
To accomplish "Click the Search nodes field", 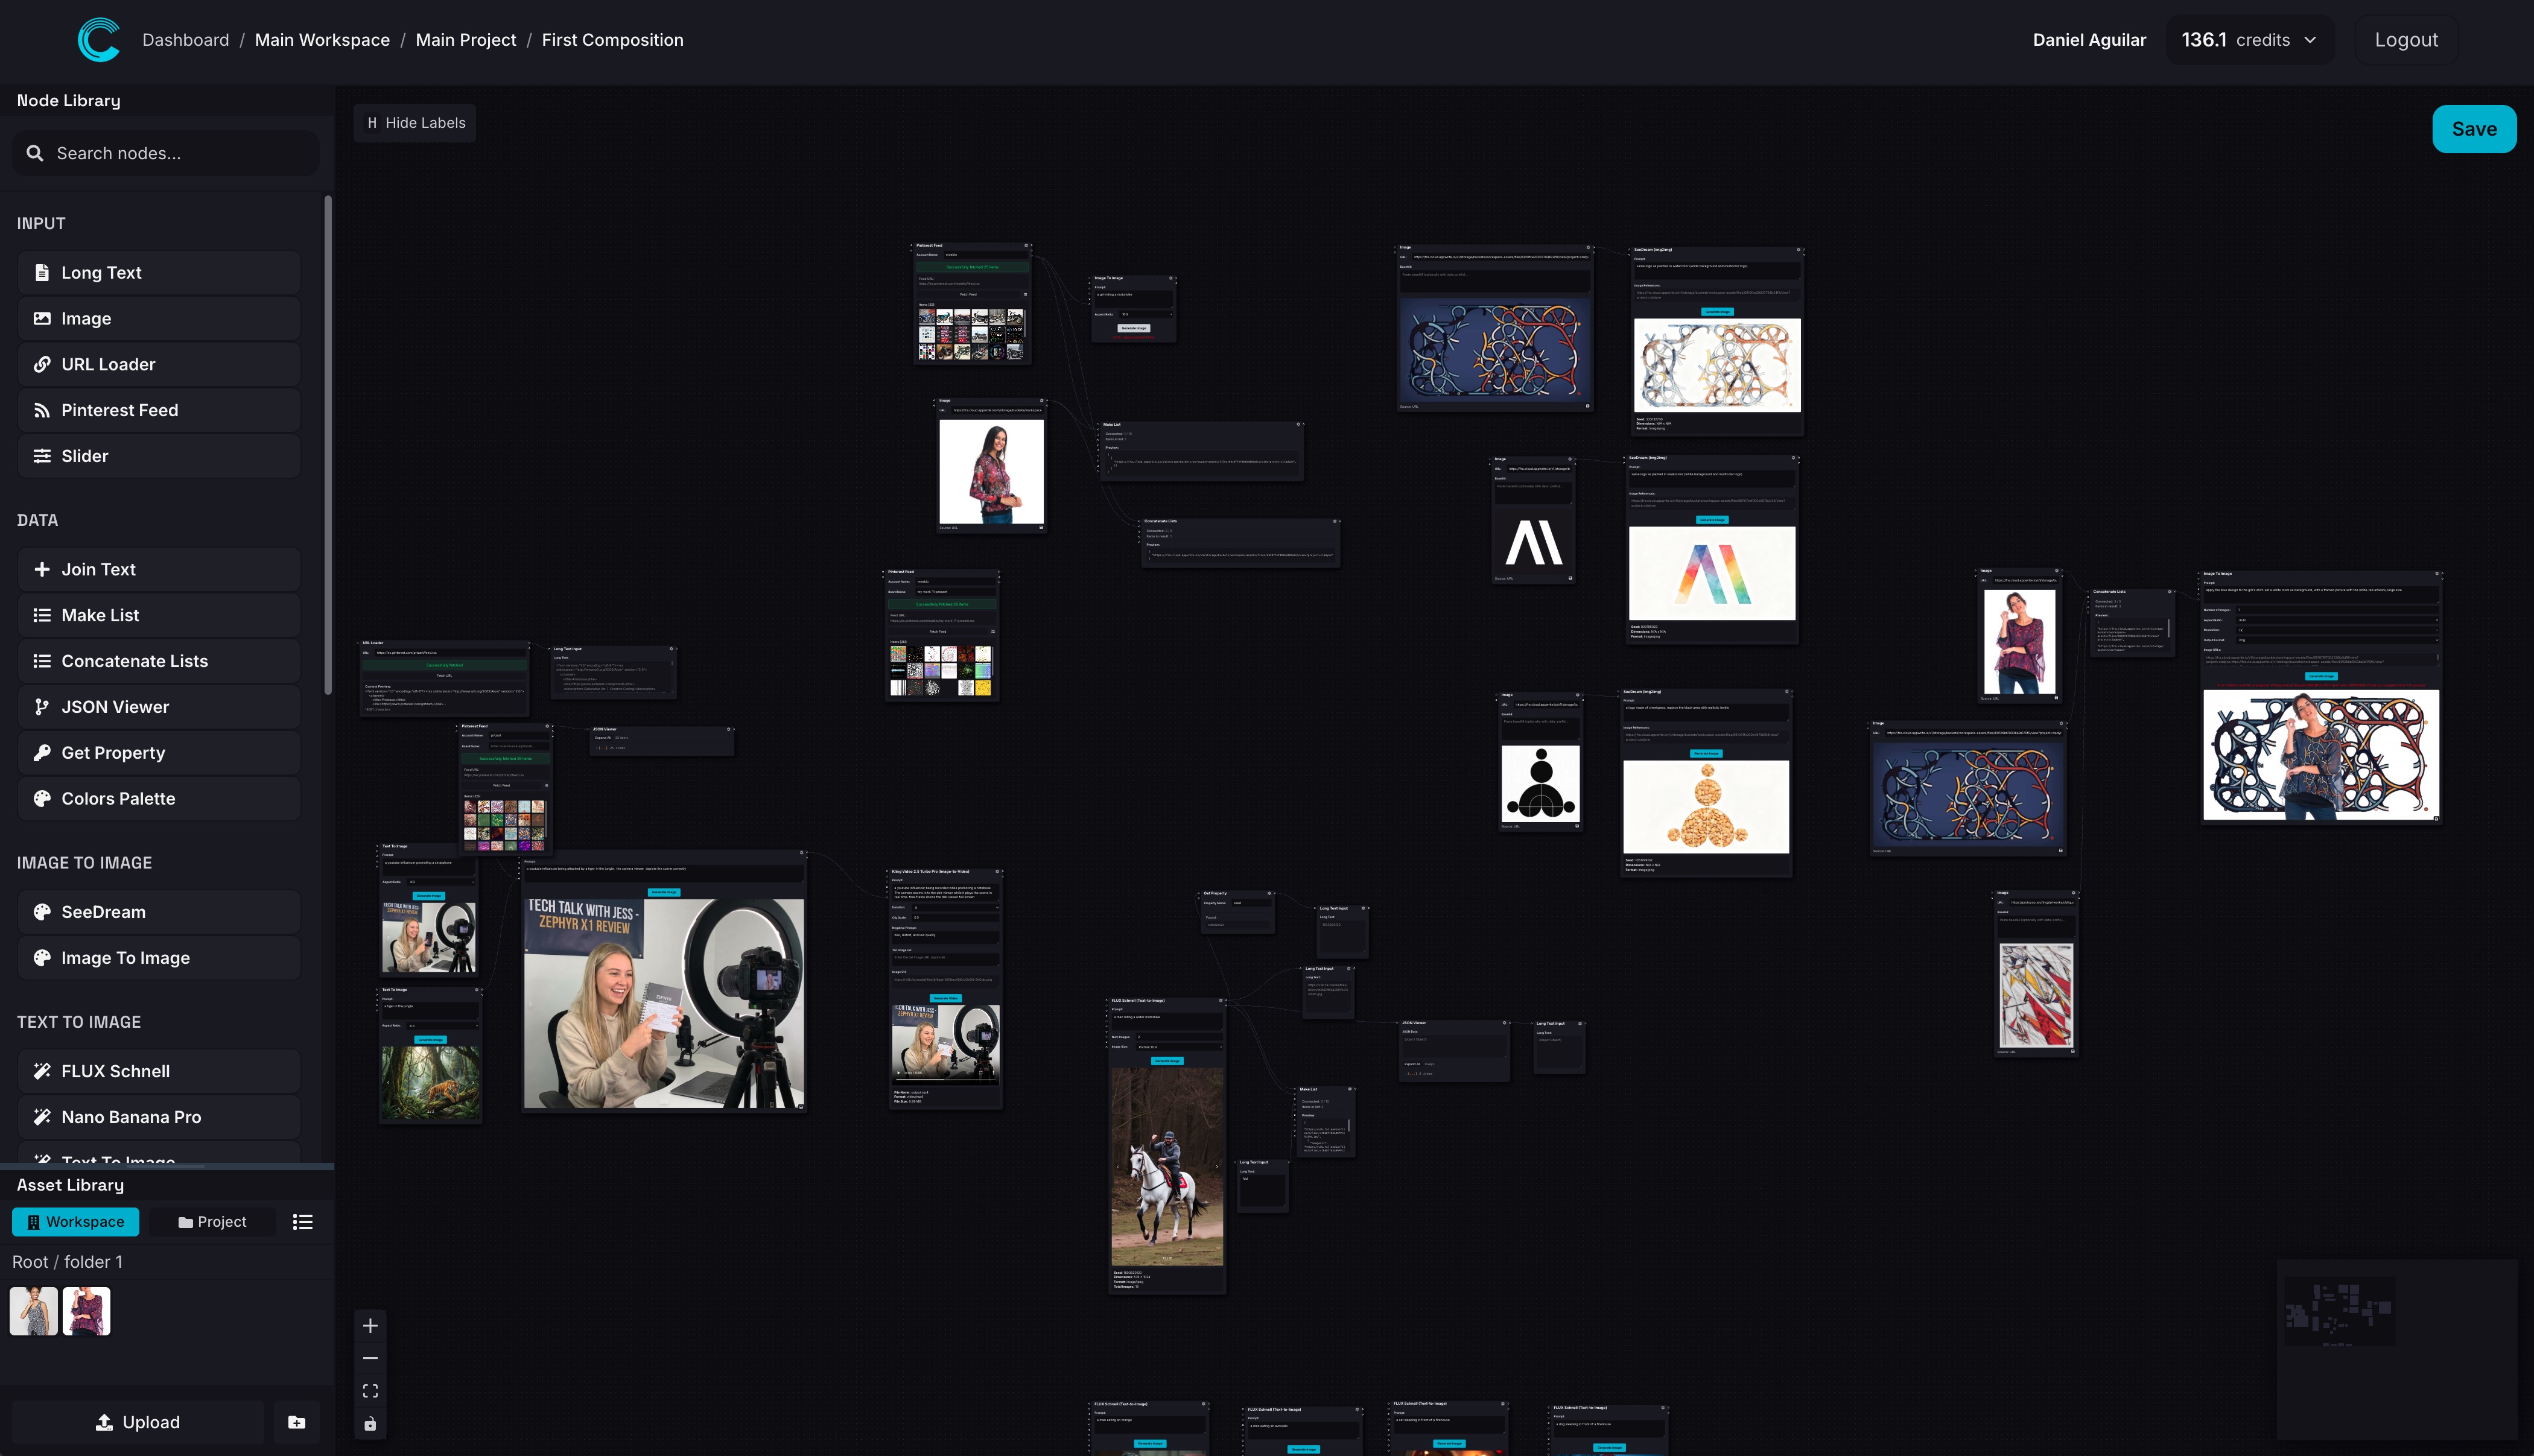I will pyautogui.click(x=166, y=153).
